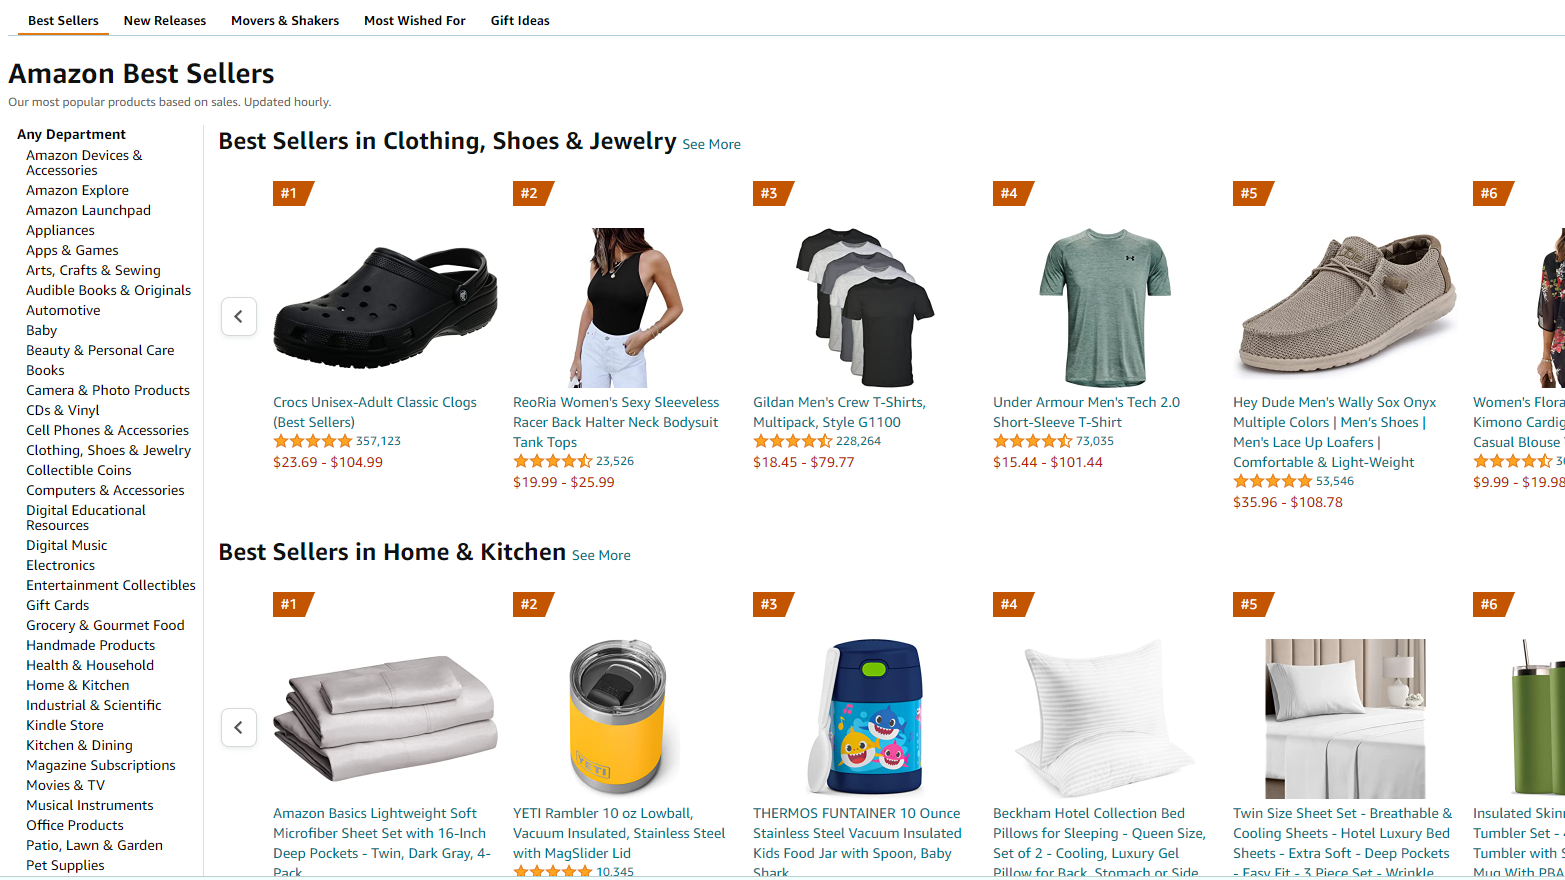Viewport: 1565px width, 880px height.
Task: Select Electronics in the department list
Action: pos(61,565)
